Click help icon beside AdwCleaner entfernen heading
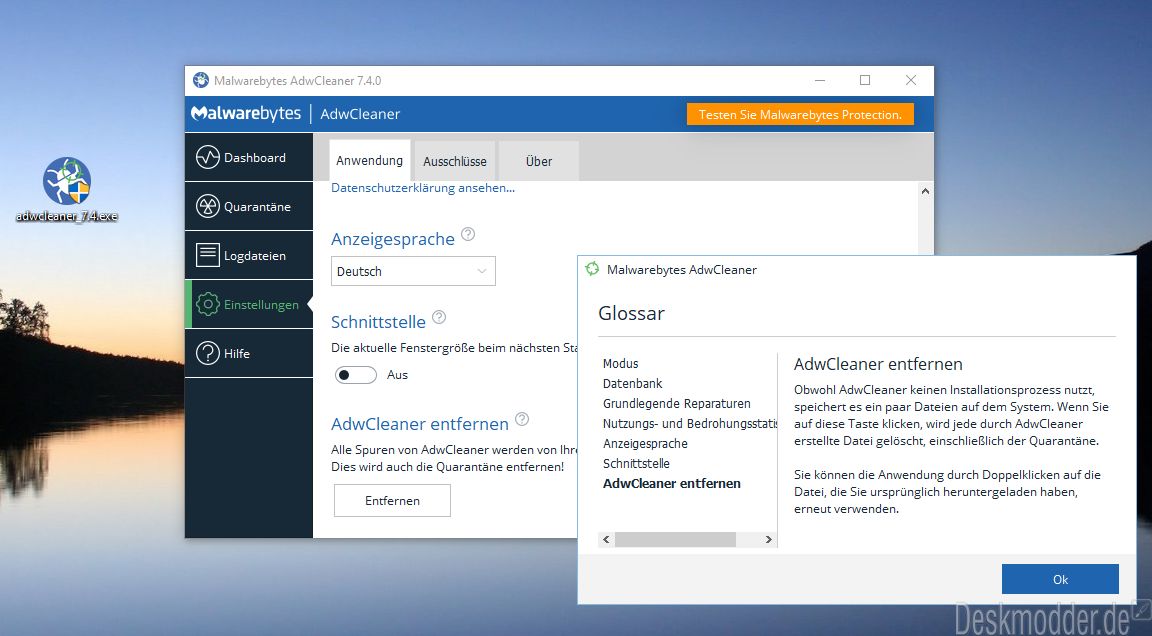The image size is (1152, 636). (x=522, y=419)
